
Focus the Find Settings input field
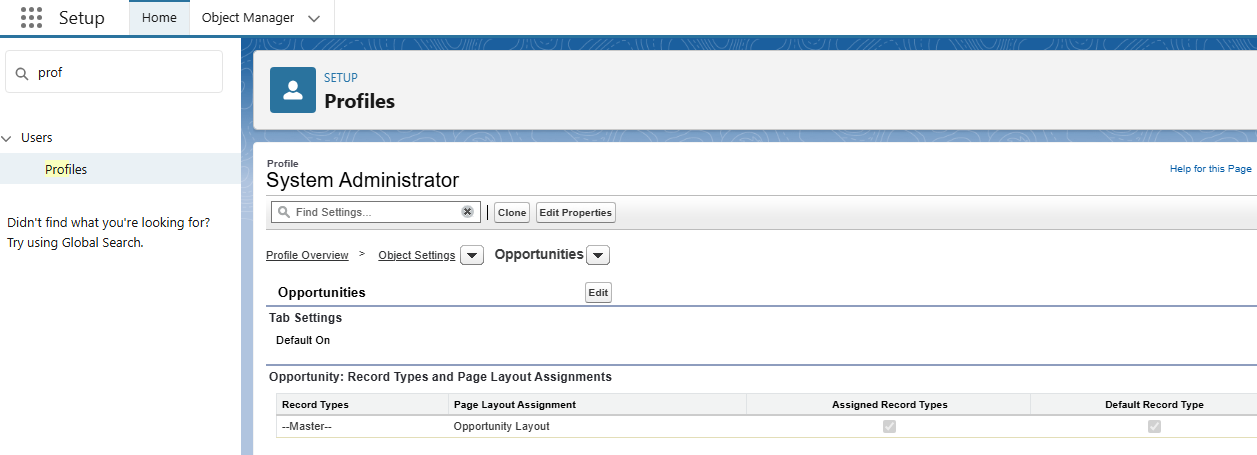pos(377,212)
